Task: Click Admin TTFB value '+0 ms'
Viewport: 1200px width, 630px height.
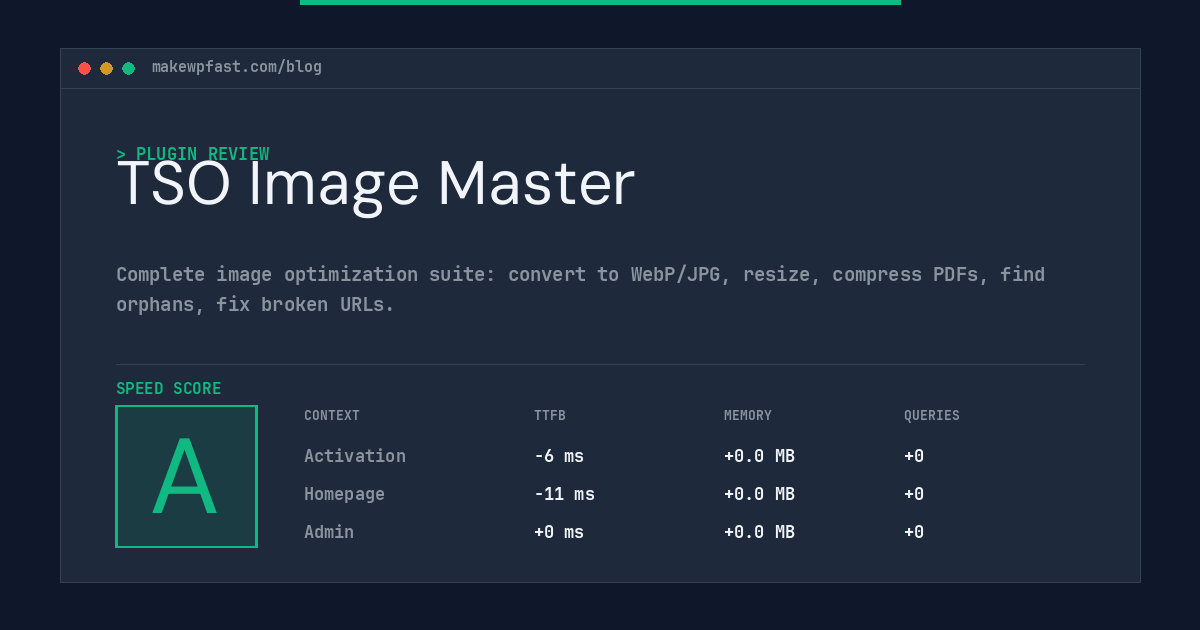Action: pos(559,532)
